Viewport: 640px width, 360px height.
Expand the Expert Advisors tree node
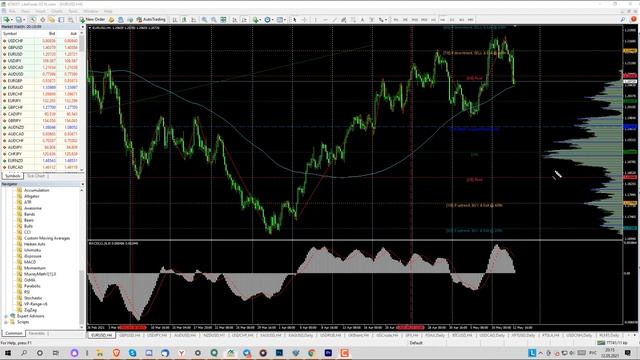6,316
